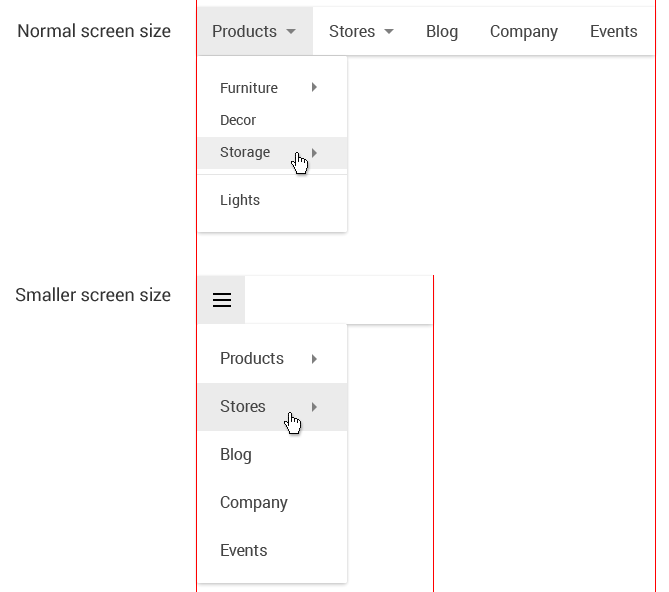Click the hamburger menu icon
This screenshot has height=592, width=669.
pyautogui.click(x=222, y=300)
